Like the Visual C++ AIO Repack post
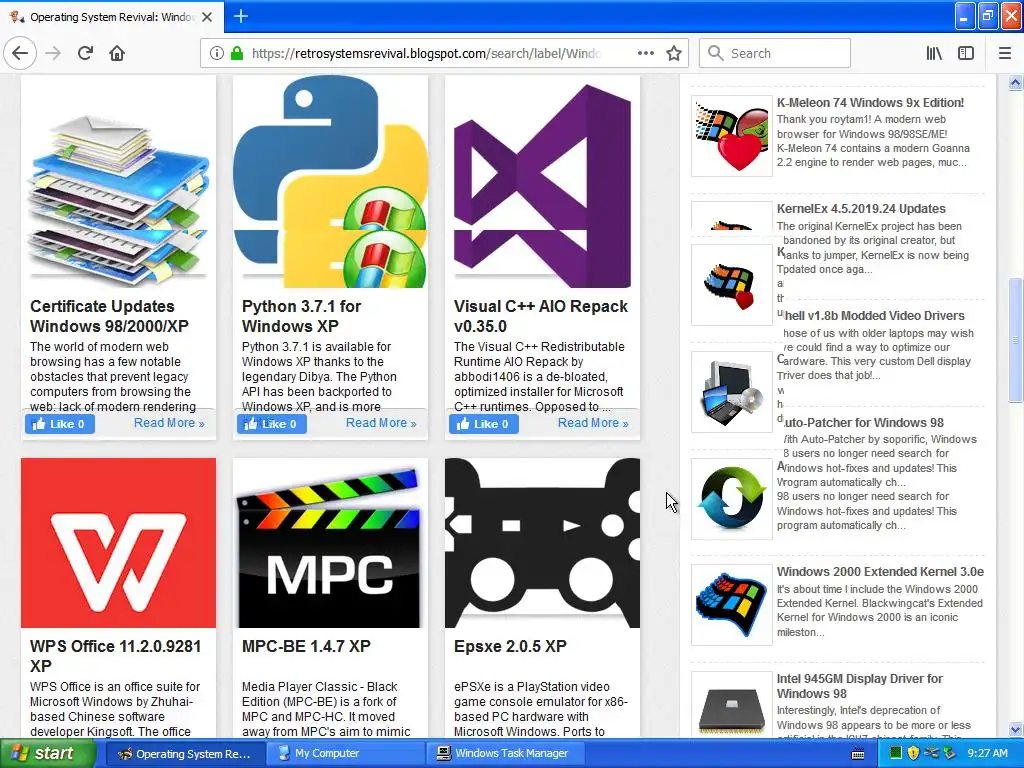This screenshot has width=1024, height=768. tap(483, 424)
